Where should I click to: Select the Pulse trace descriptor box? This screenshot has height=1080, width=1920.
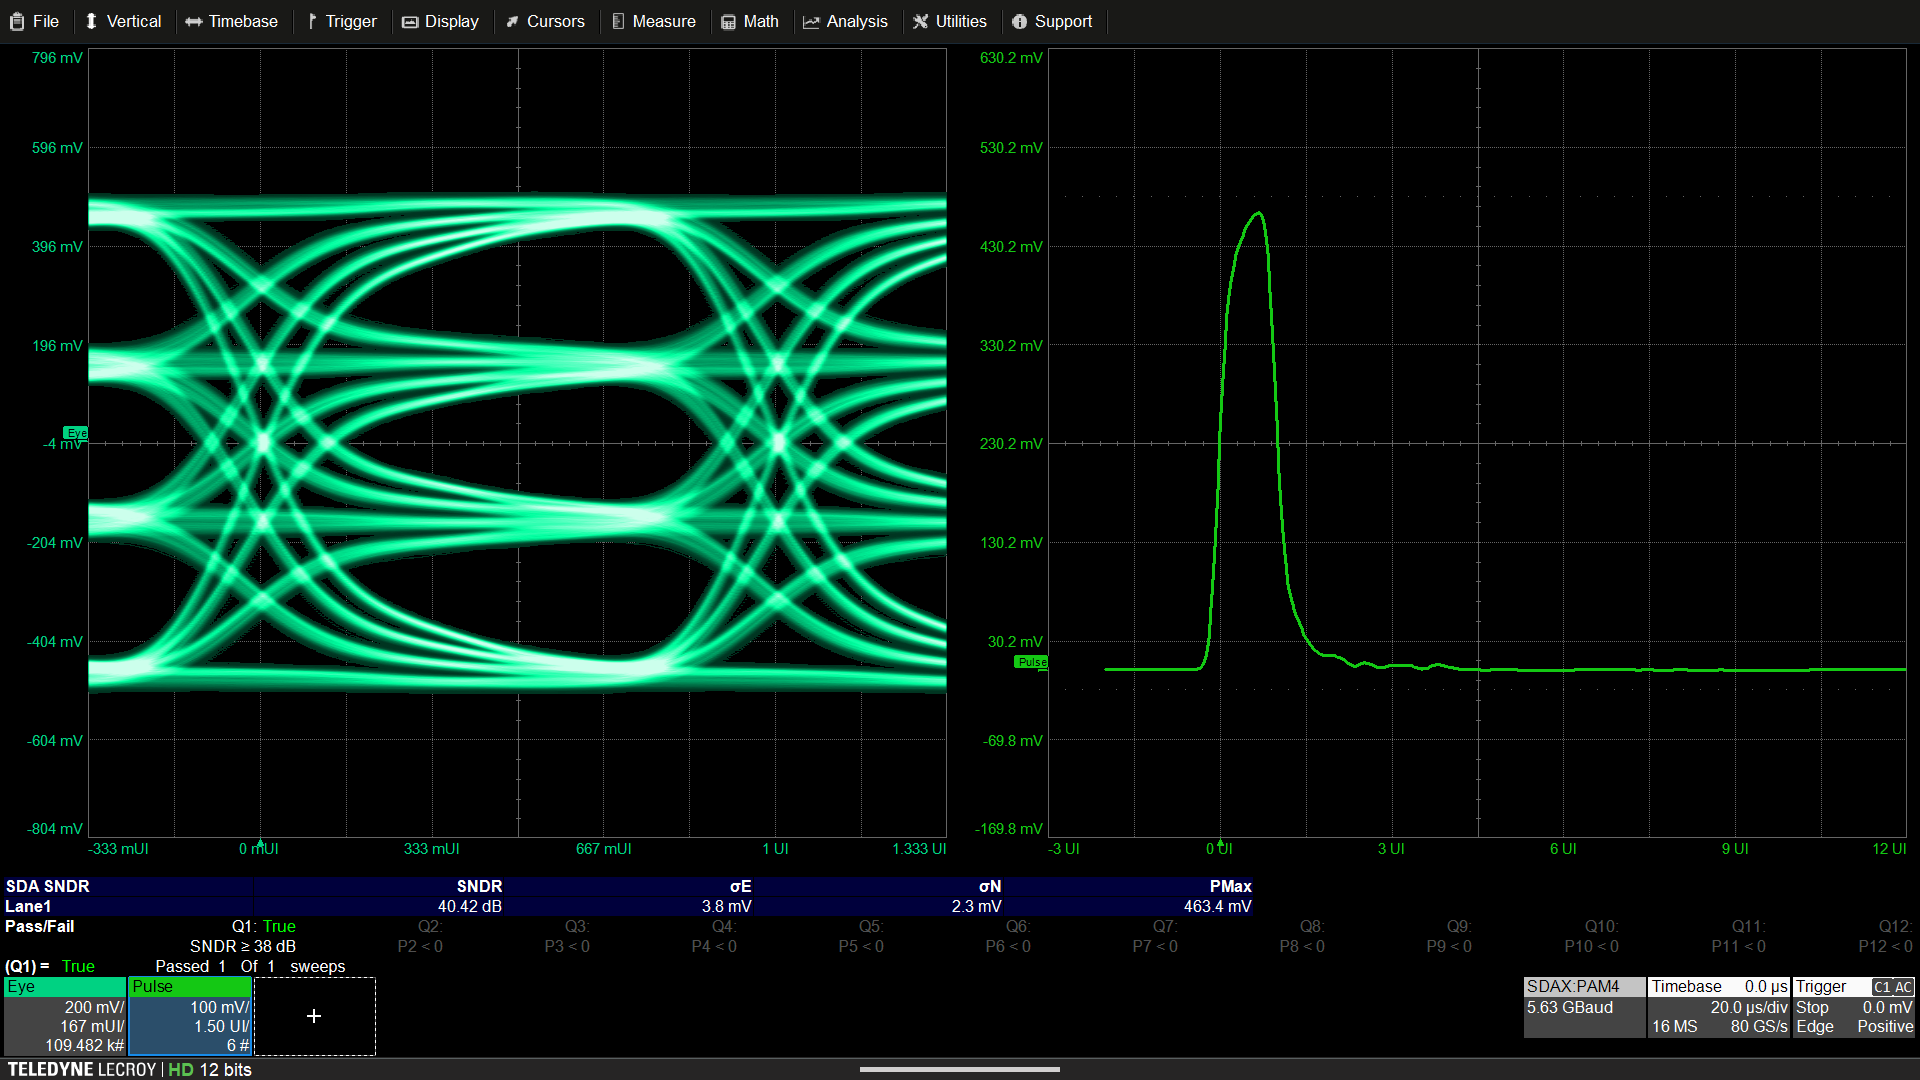190,1016
